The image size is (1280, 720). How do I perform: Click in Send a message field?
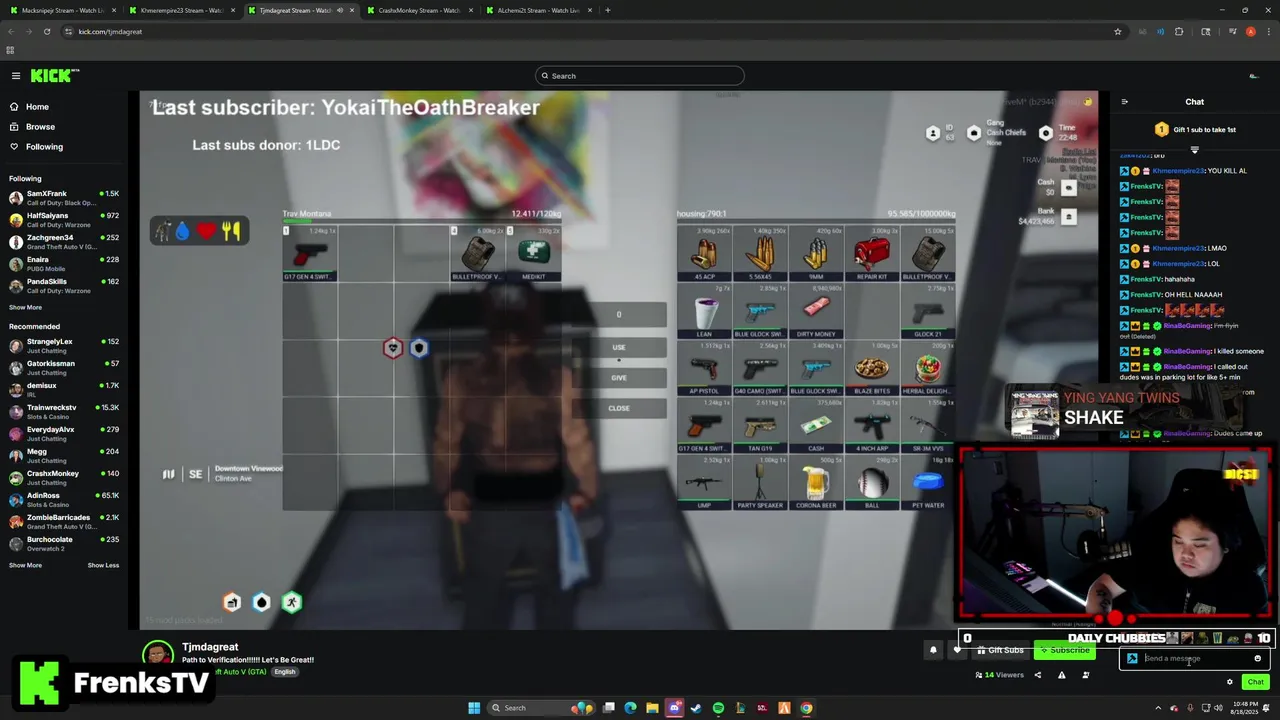(x=1195, y=659)
